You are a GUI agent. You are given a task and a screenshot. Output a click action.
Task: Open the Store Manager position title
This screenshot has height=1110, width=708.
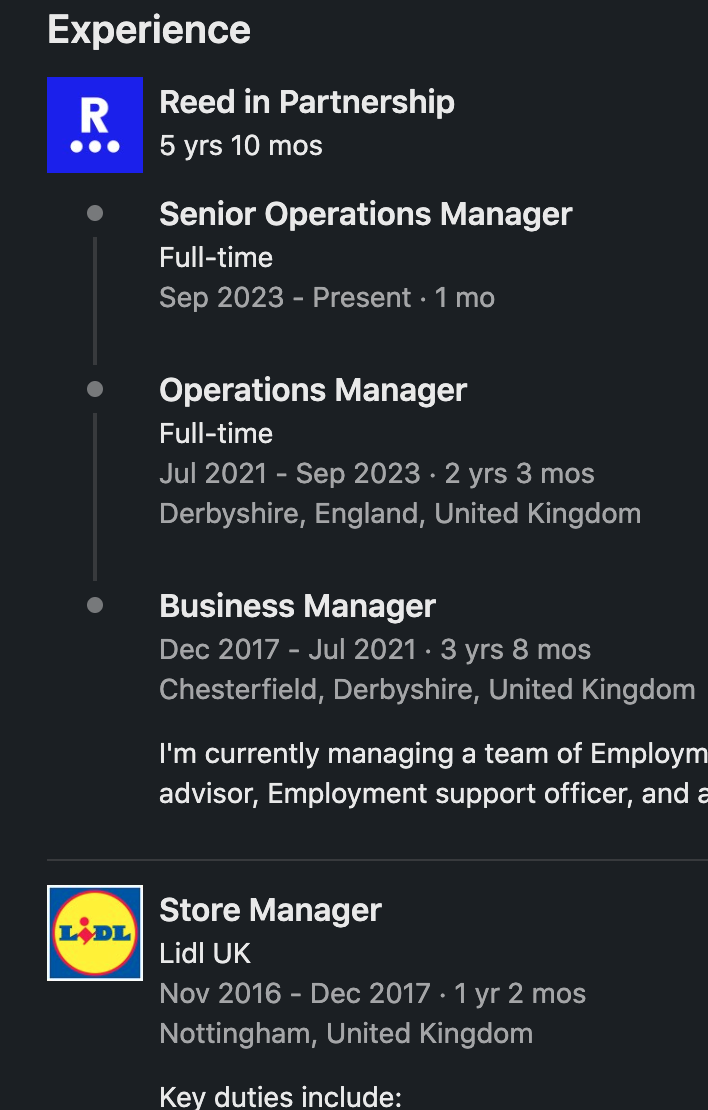tap(271, 910)
